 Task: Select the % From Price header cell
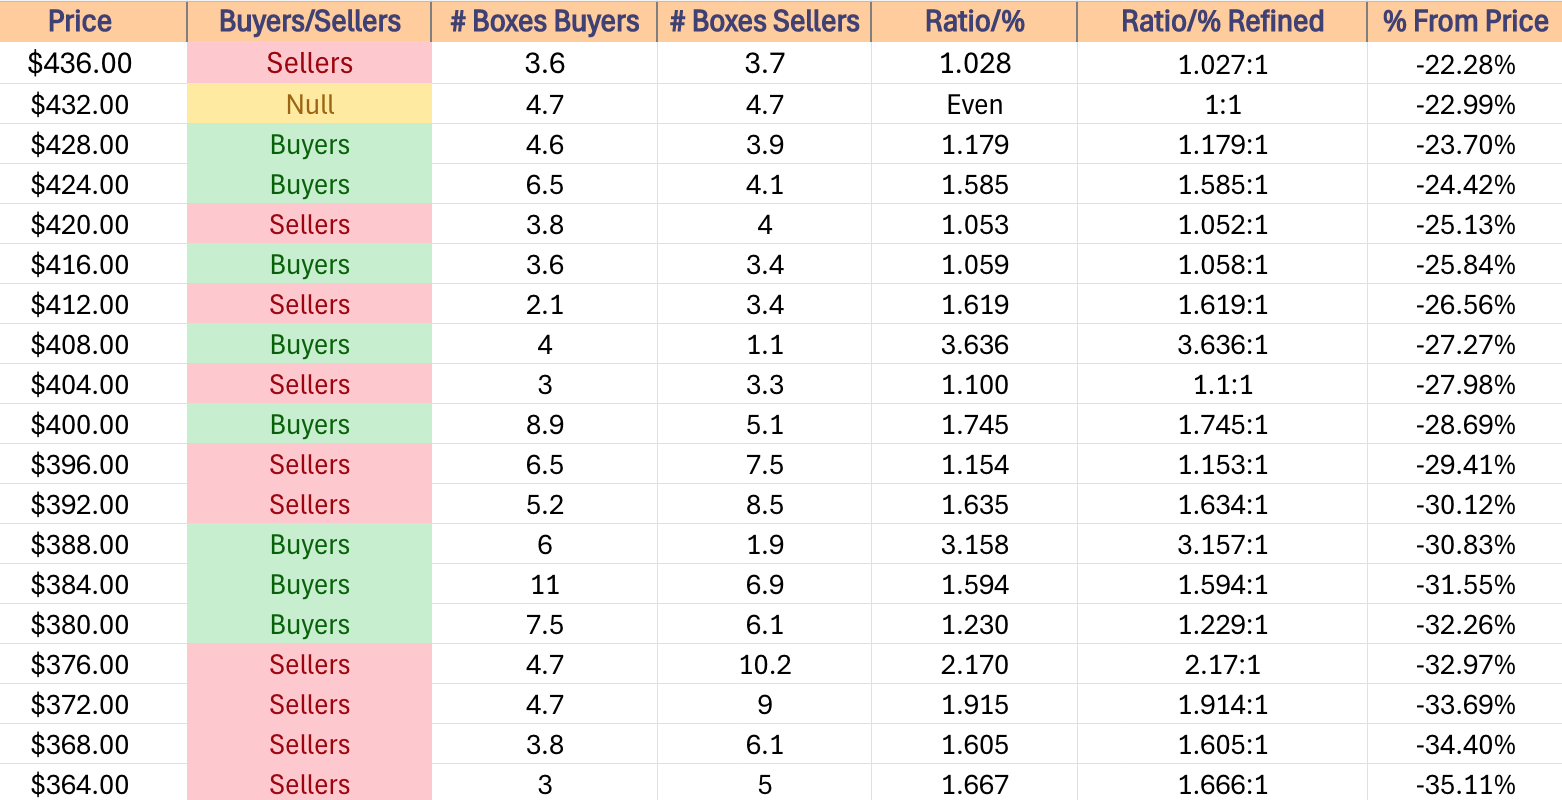tap(1465, 21)
